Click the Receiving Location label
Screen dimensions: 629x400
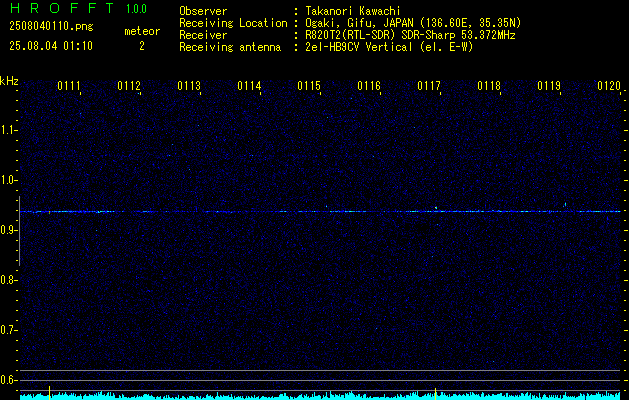[x=233, y=23]
